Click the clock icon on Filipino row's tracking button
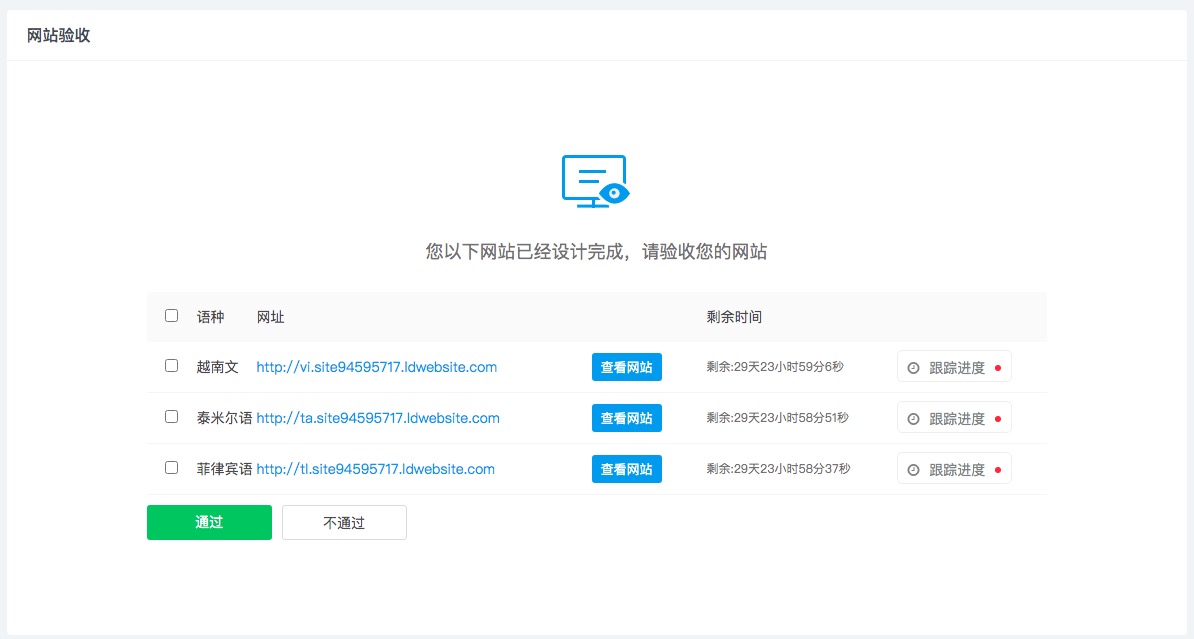This screenshot has height=639, width=1194. 913,468
